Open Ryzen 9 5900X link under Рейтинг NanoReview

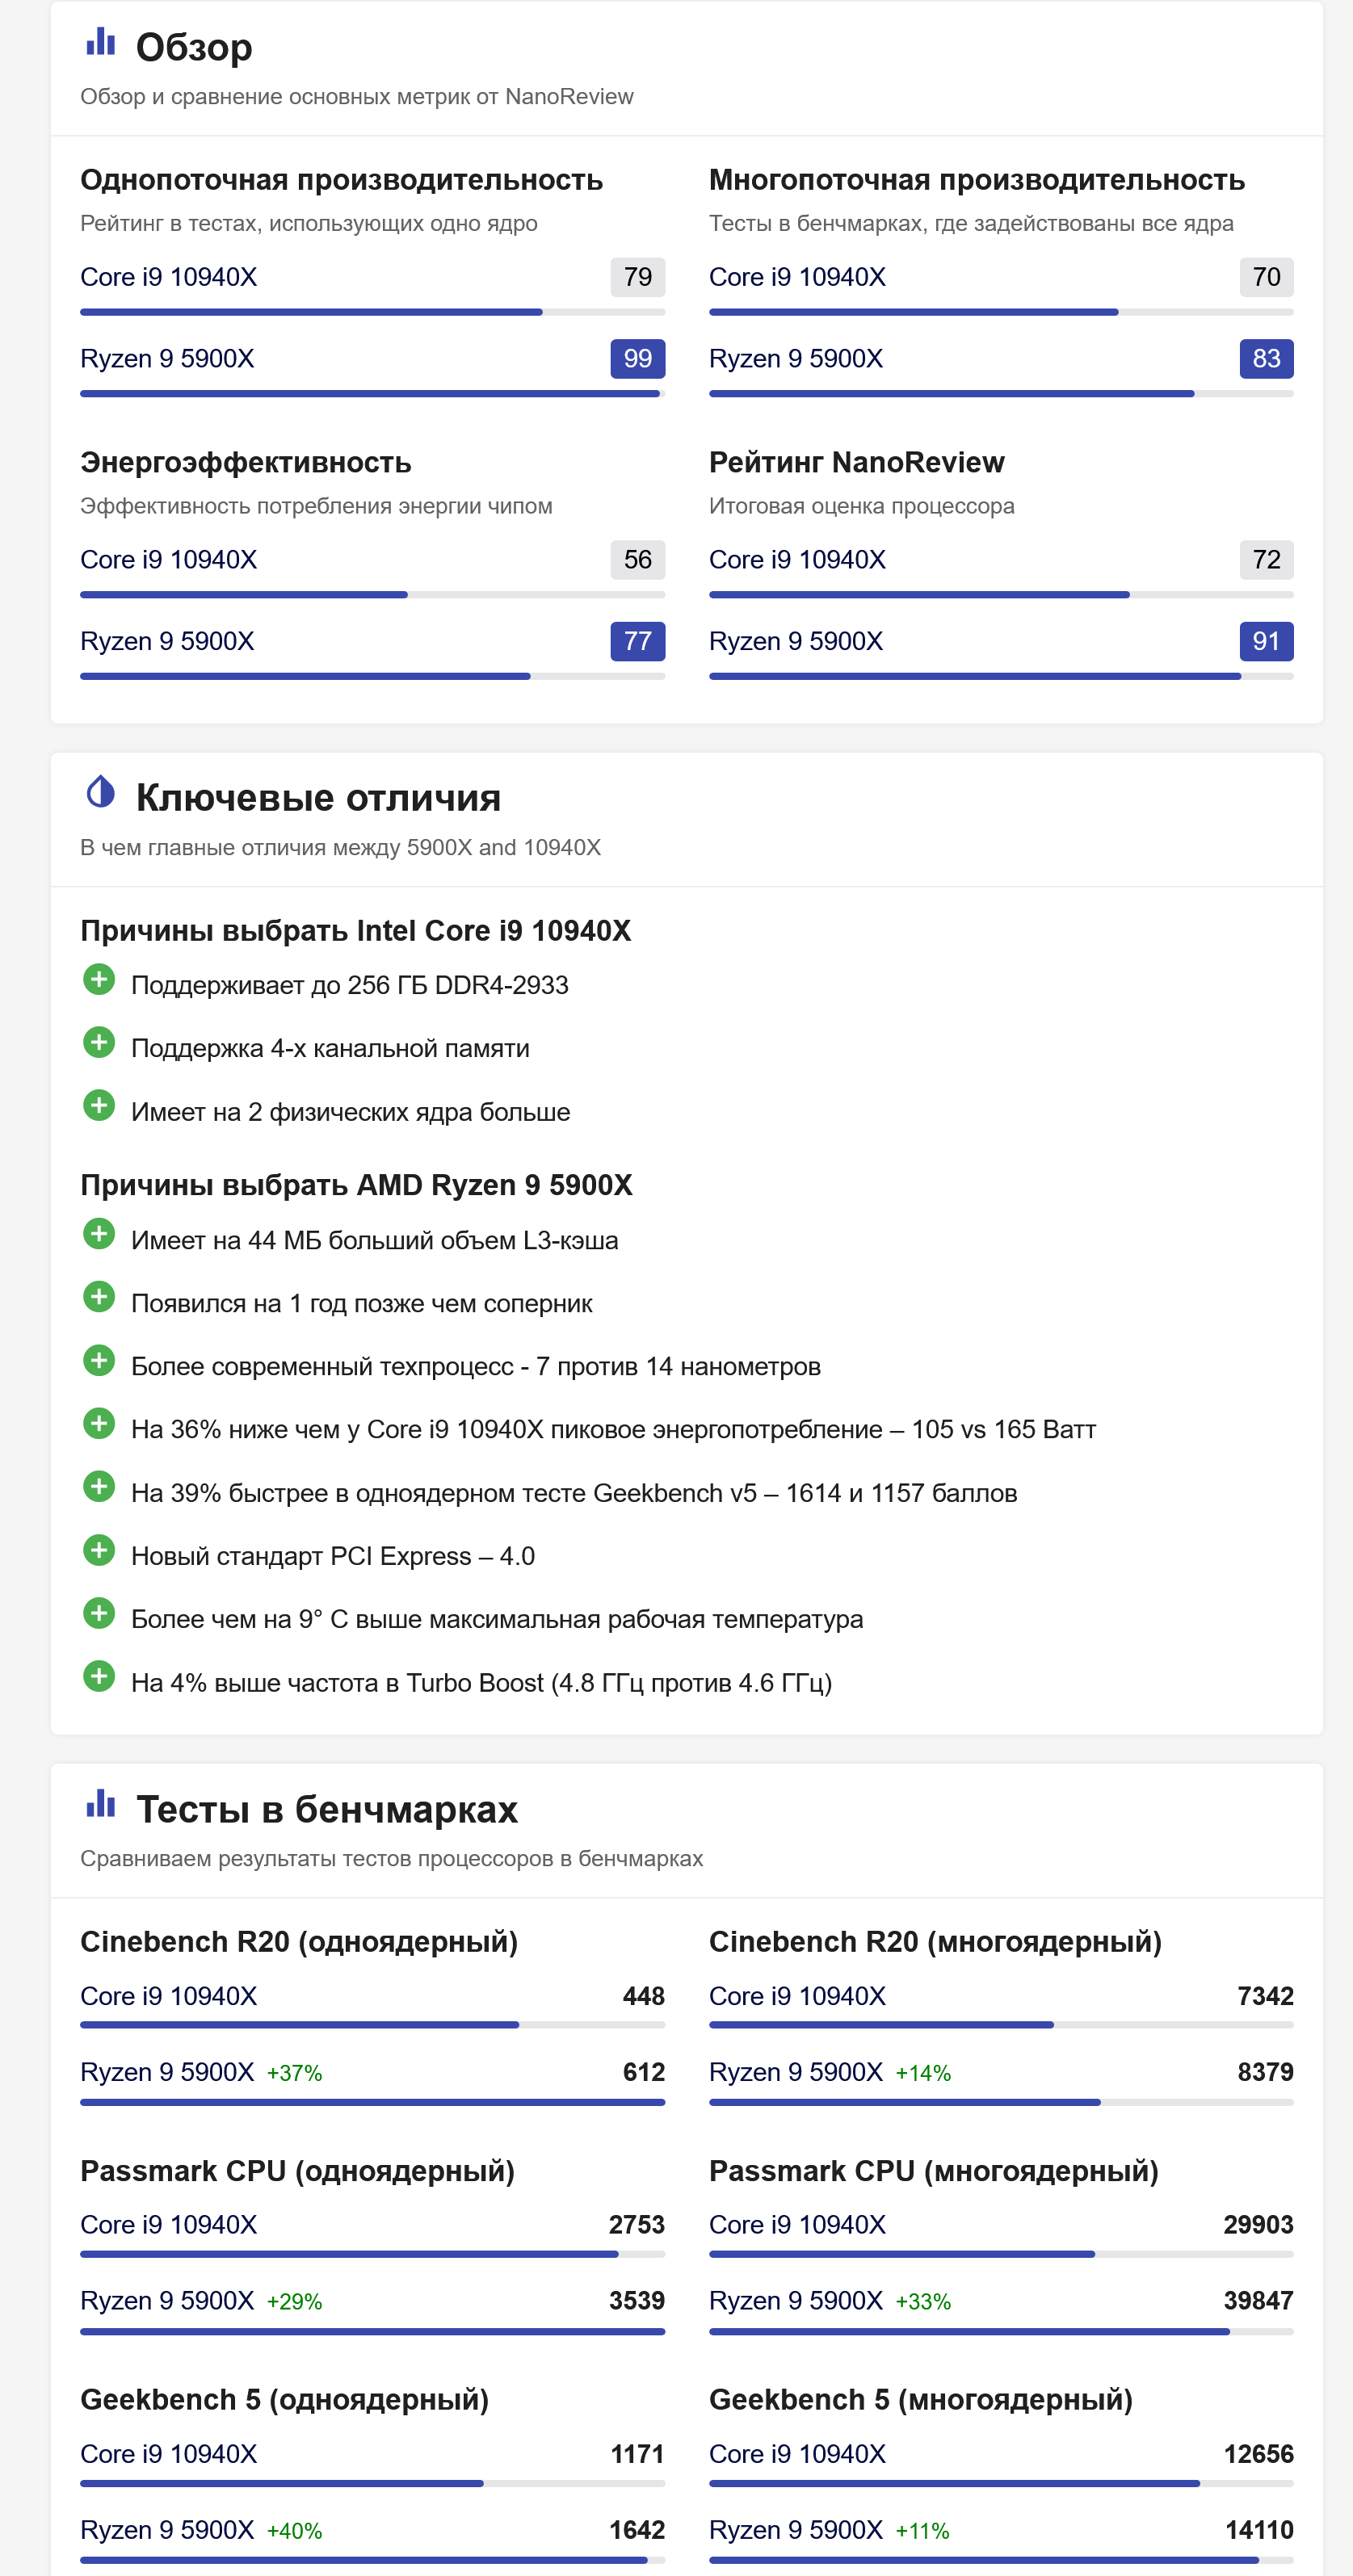pyautogui.click(x=796, y=642)
